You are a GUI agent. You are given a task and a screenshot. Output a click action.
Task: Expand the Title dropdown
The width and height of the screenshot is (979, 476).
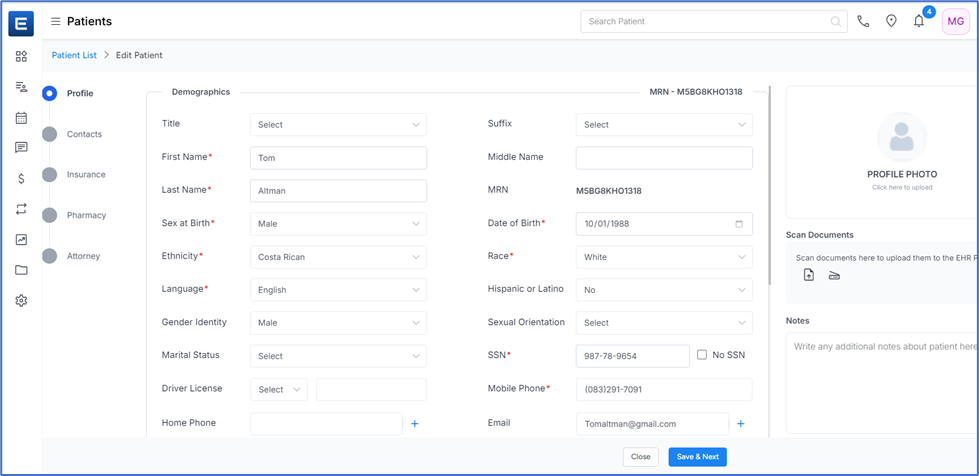pos(338,125)
